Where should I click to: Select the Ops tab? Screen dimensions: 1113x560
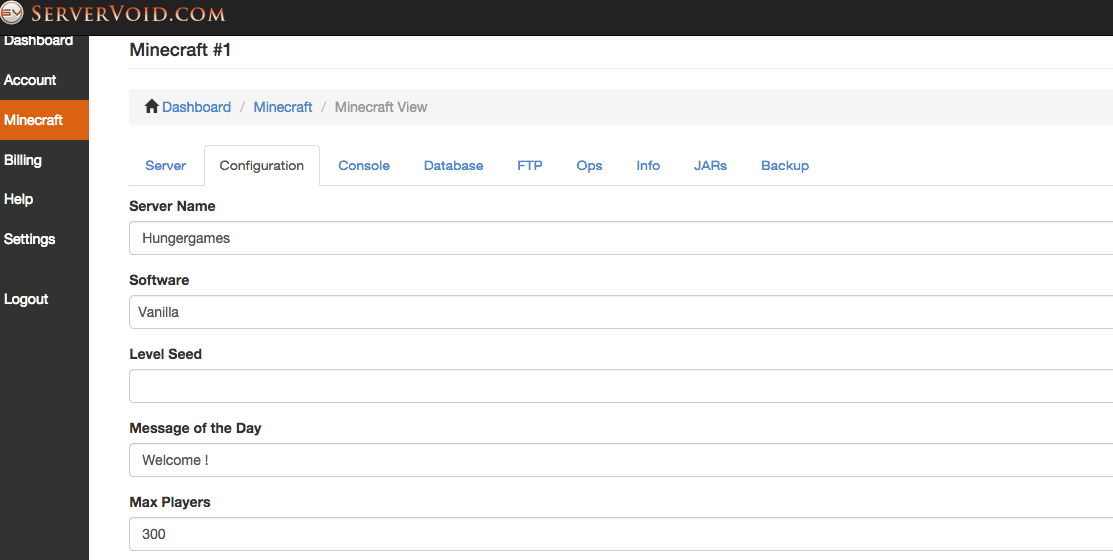coord(589,166)
